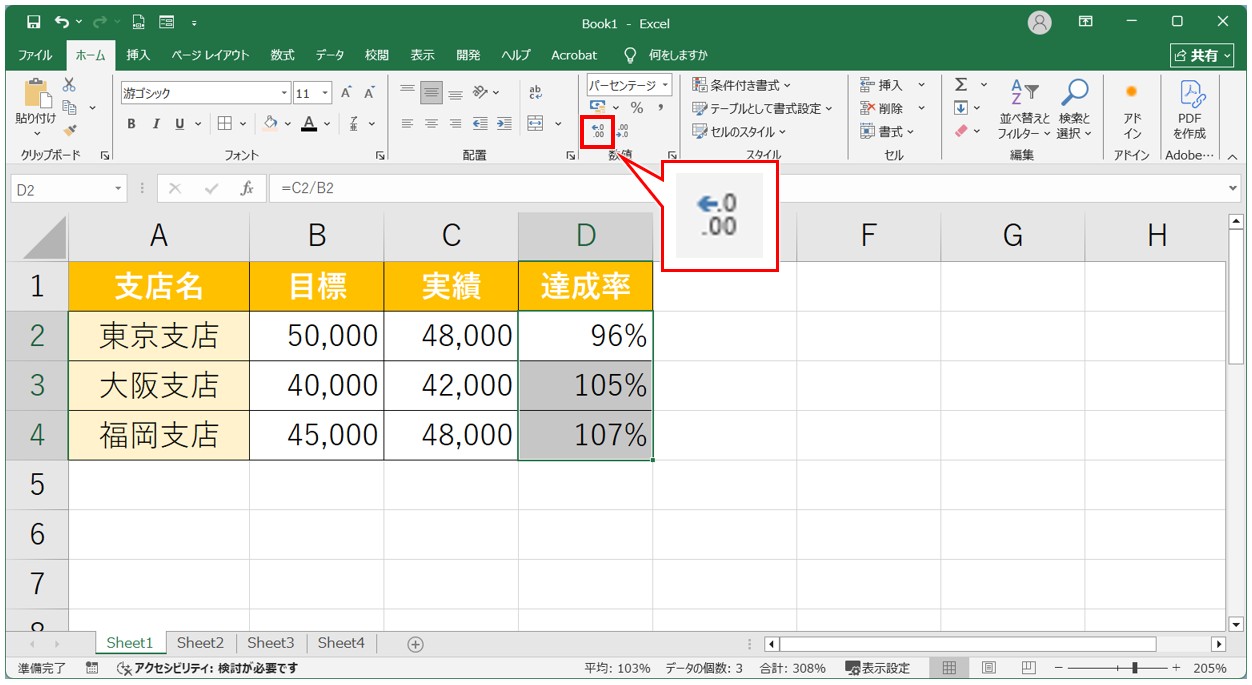Increase the indent

[503, 124]
